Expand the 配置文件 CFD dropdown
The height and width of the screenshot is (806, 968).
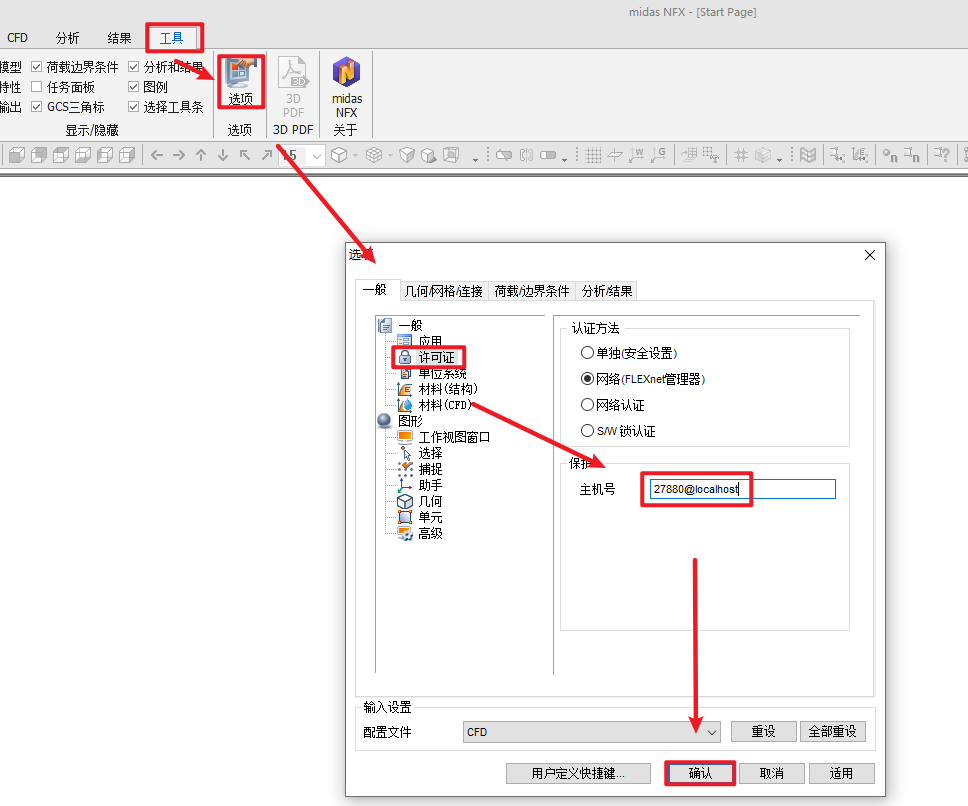(x=591, y=732)
